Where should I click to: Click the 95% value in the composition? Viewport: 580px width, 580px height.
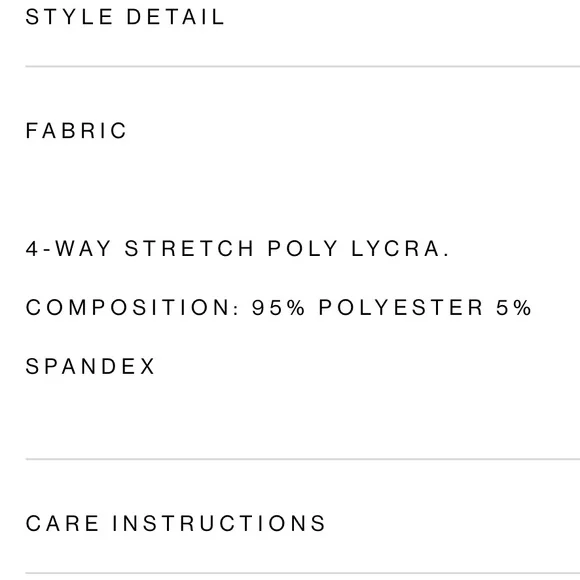click(x=278, y=307)
